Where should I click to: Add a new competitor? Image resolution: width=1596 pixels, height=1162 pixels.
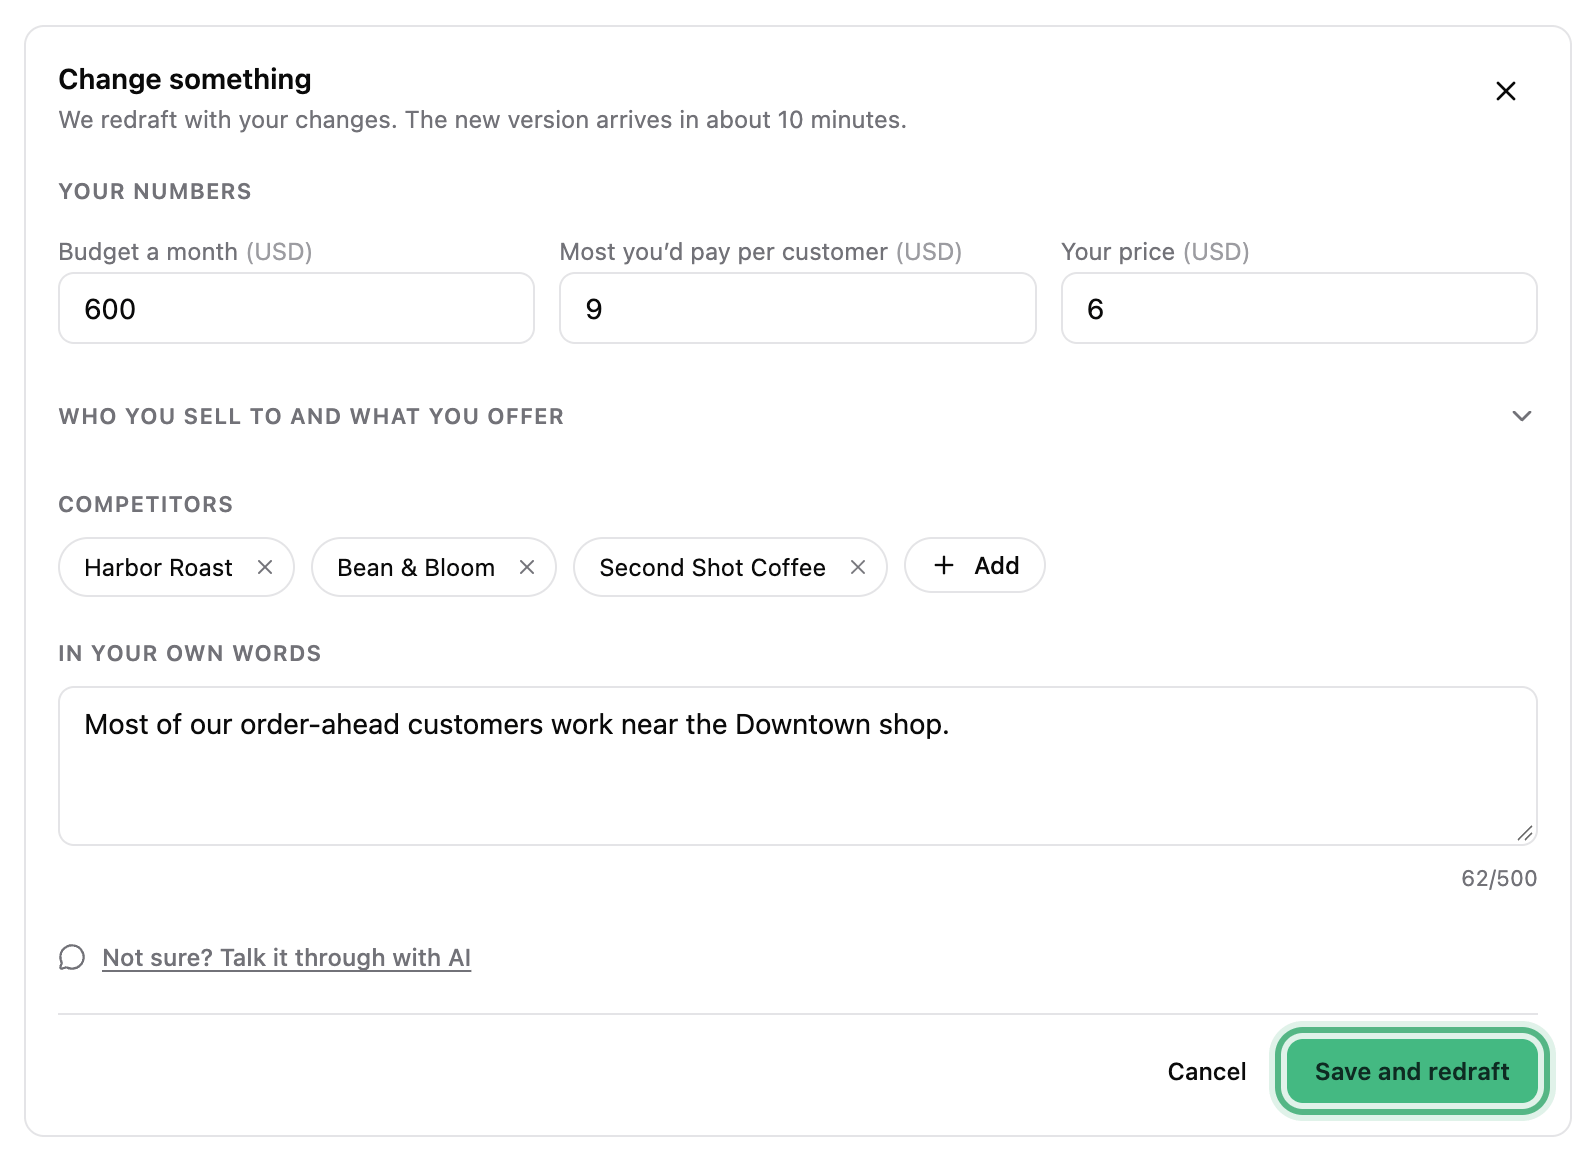(975, 566)
